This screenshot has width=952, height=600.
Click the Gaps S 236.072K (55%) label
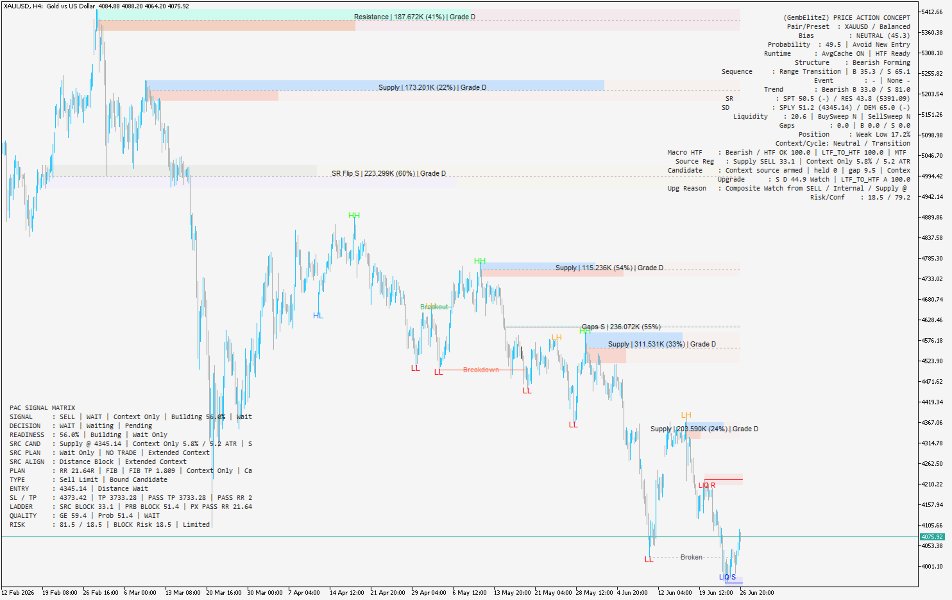tap(621, 327)
